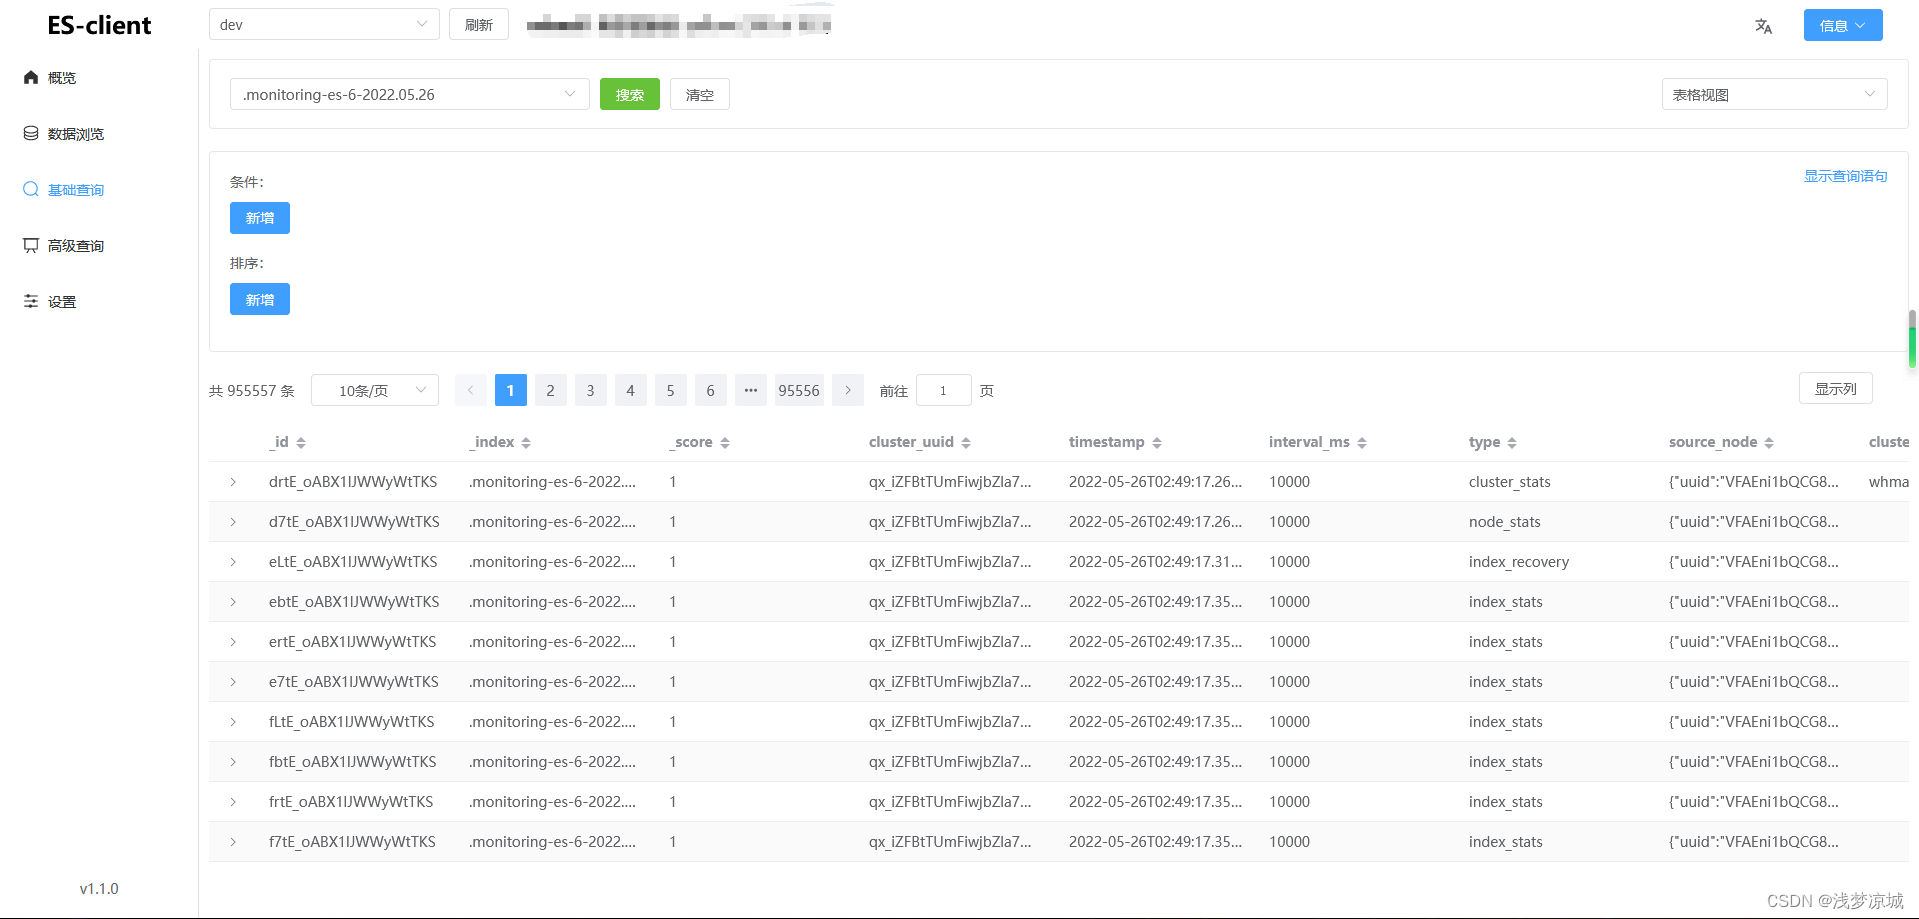
Task: Click the next page arrow
Action: click(847, 390)
